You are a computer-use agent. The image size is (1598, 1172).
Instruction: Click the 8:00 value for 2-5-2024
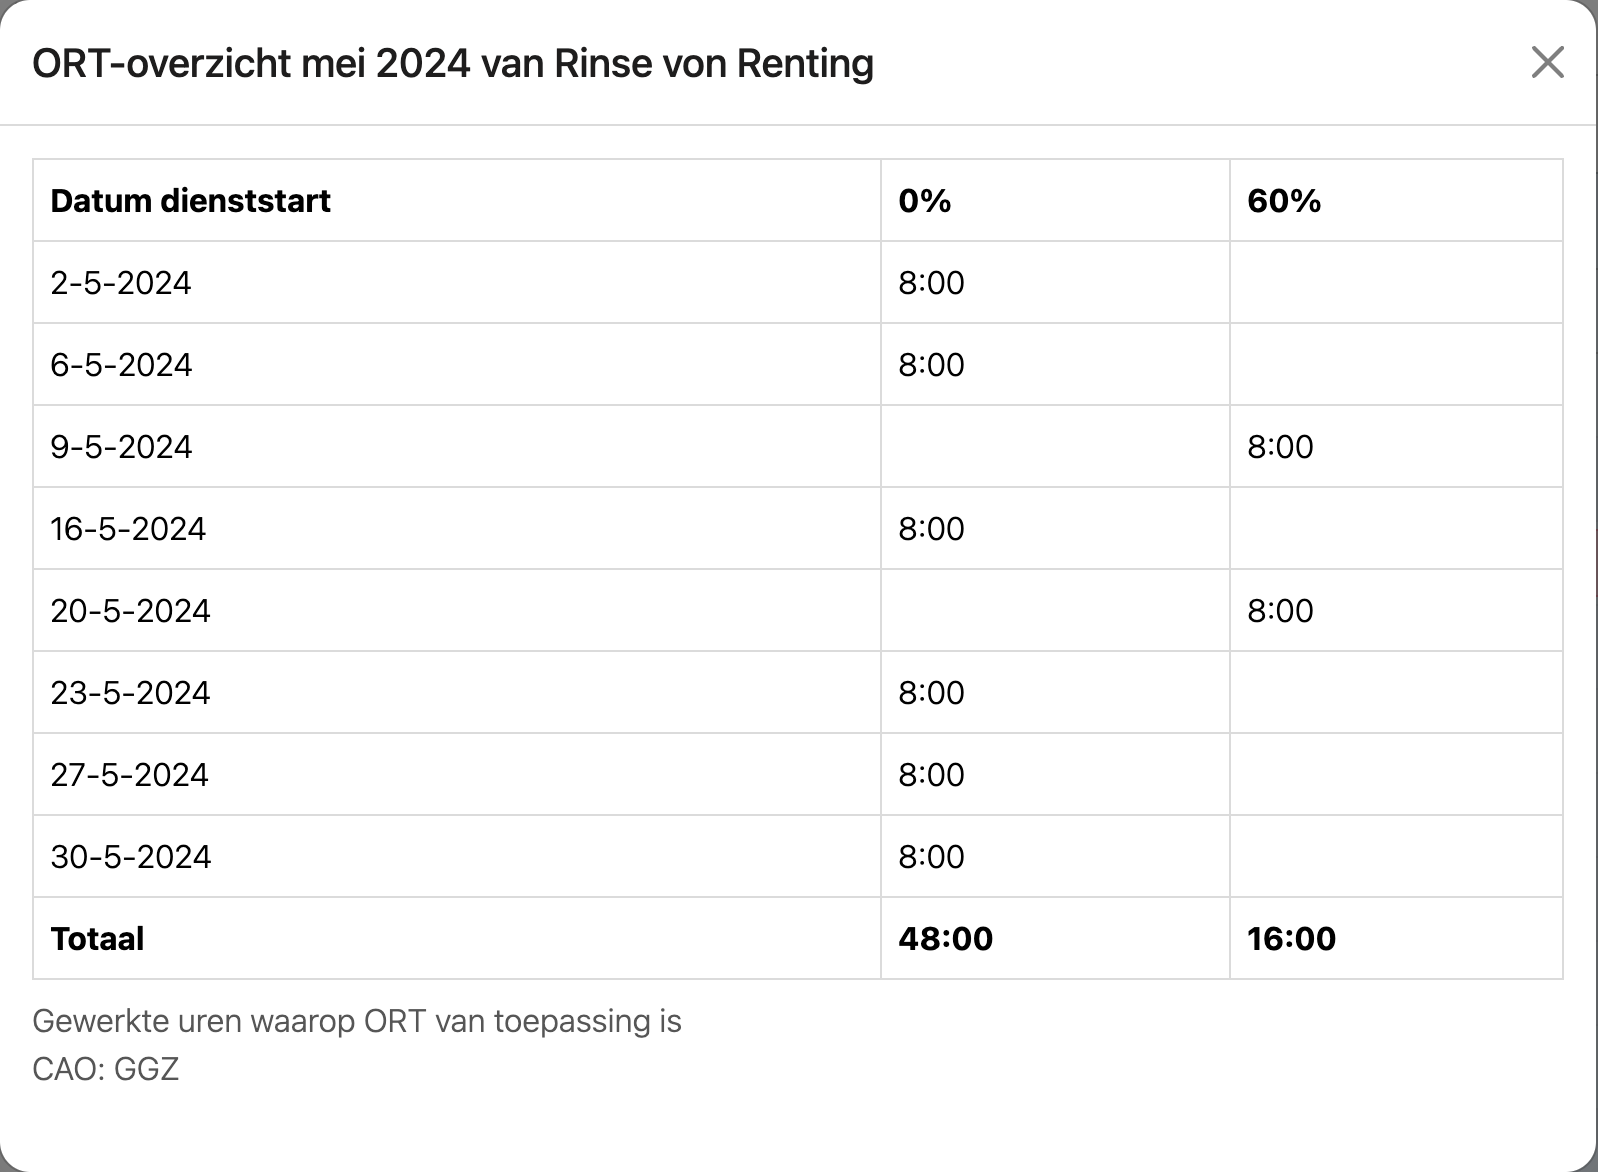(x=931, y=283)
